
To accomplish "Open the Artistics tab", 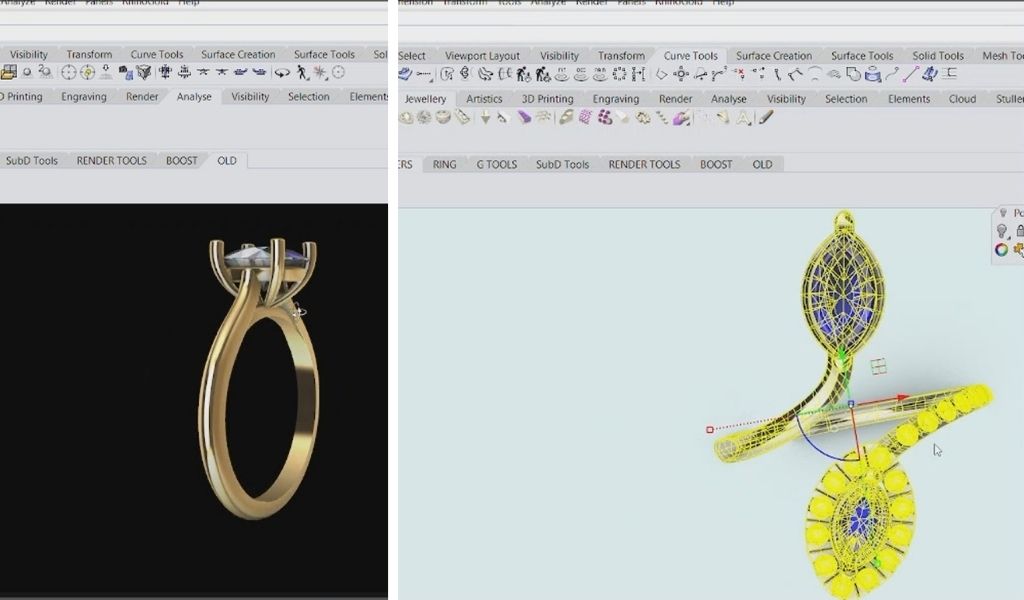I will point(484,99).
